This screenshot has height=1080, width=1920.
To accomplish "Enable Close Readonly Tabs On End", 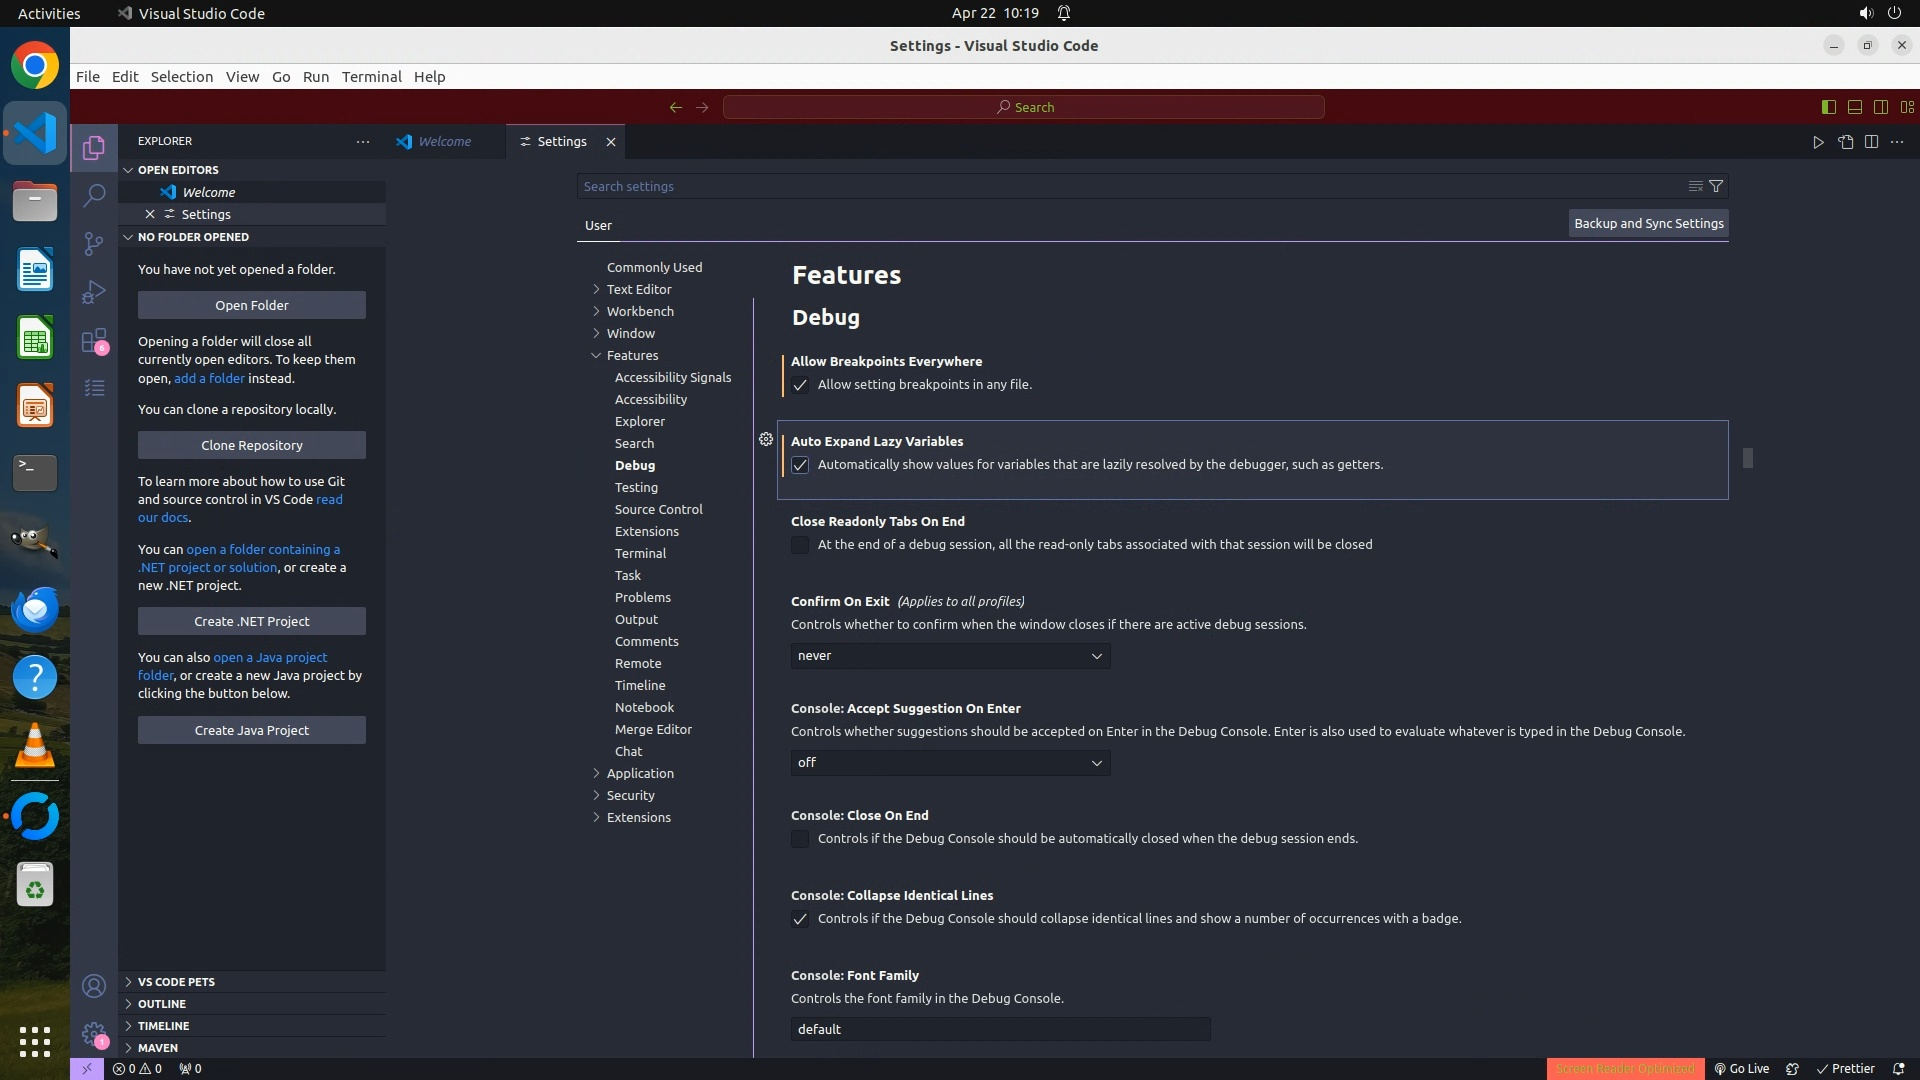I will [x=800, y=545].
